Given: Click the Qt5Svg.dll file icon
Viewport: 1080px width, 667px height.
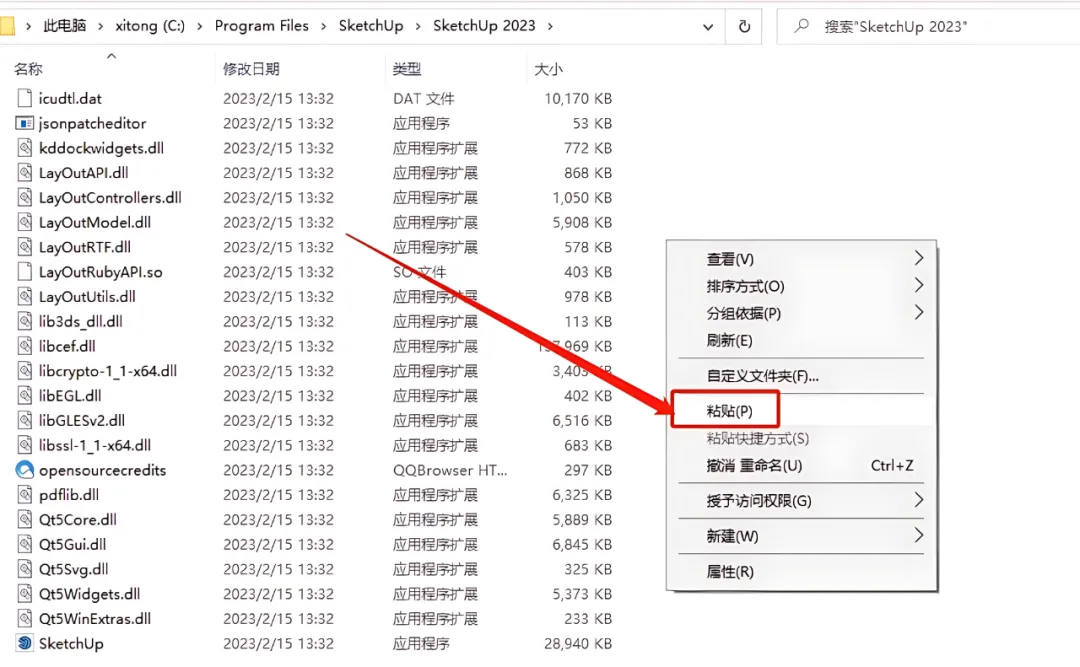Looking at the screenshot, I should tap(25, 570).
